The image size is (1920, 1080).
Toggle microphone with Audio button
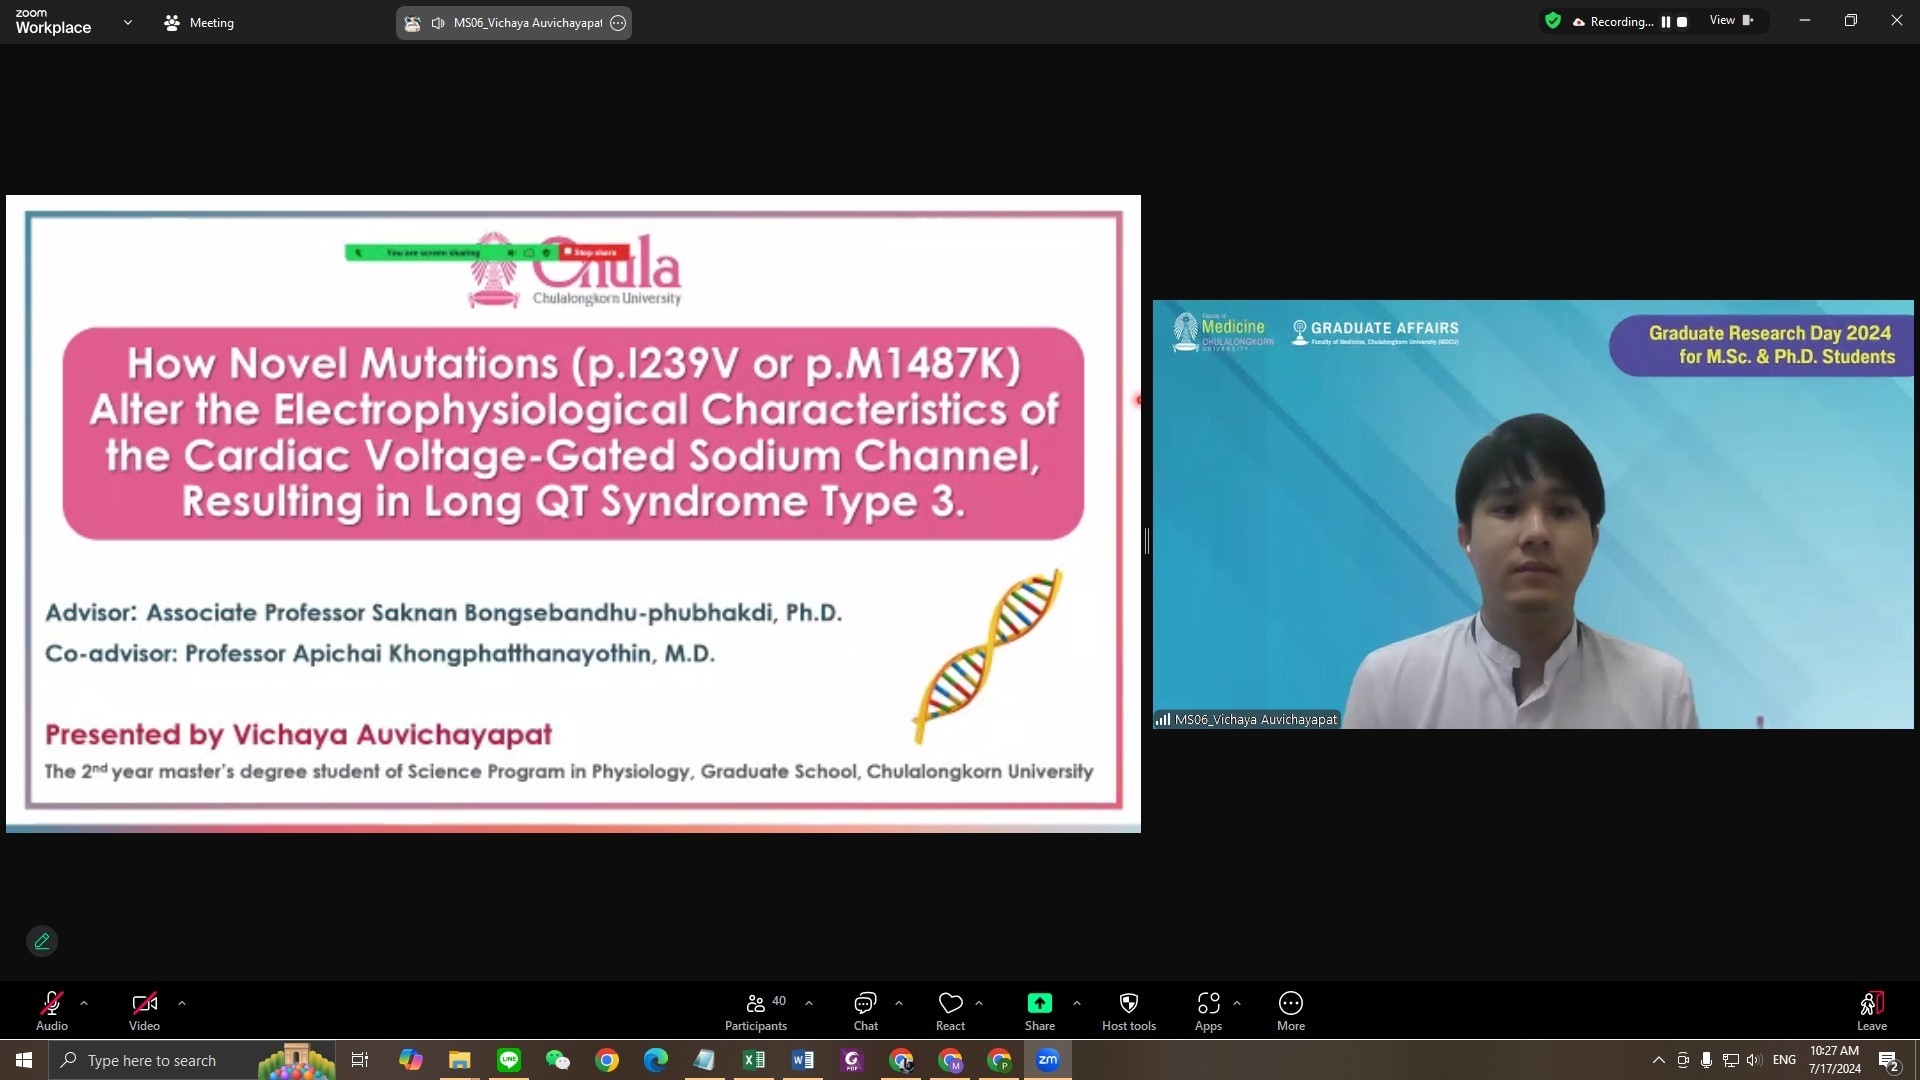tap(52, 1010)
